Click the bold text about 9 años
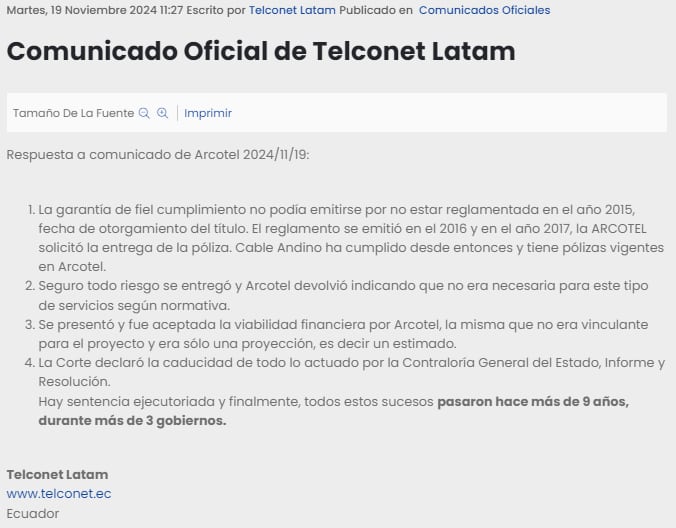Viewport: 676px width, 528px height. 533,402
